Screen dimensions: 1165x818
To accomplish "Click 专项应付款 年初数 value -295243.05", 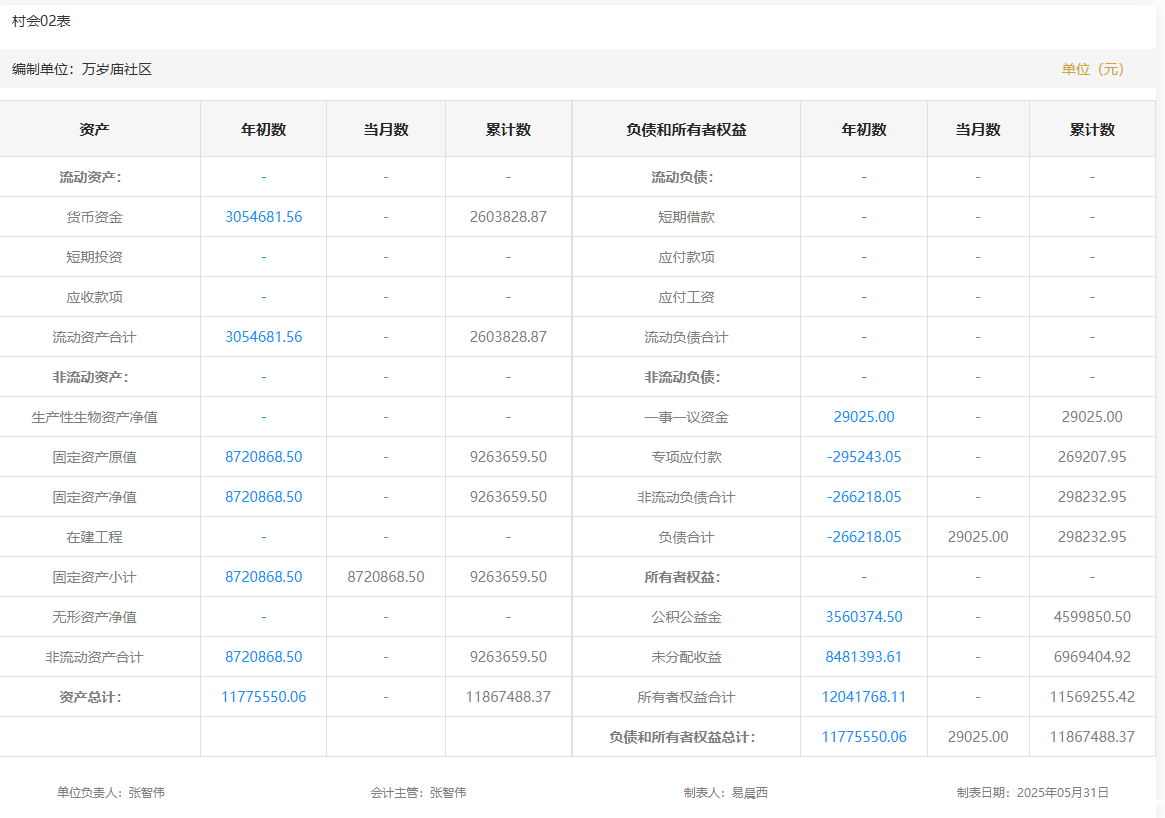I will click(x=863, y=457).
